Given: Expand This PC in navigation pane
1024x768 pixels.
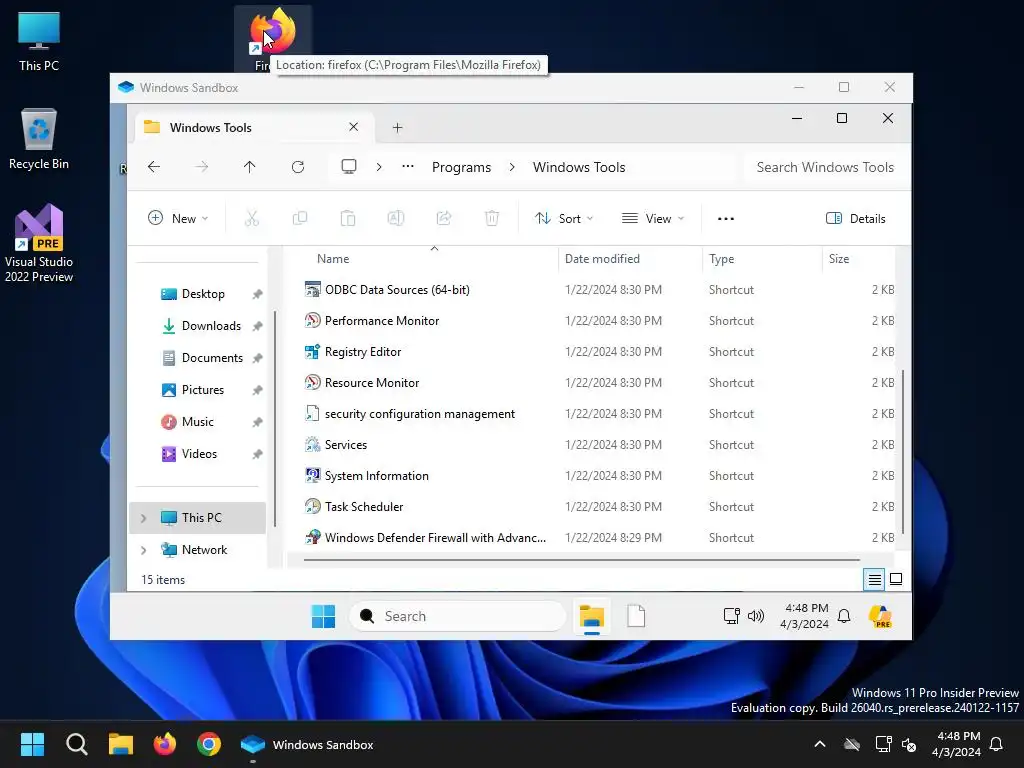Looking at the screenshot, I should coord(144,518).
